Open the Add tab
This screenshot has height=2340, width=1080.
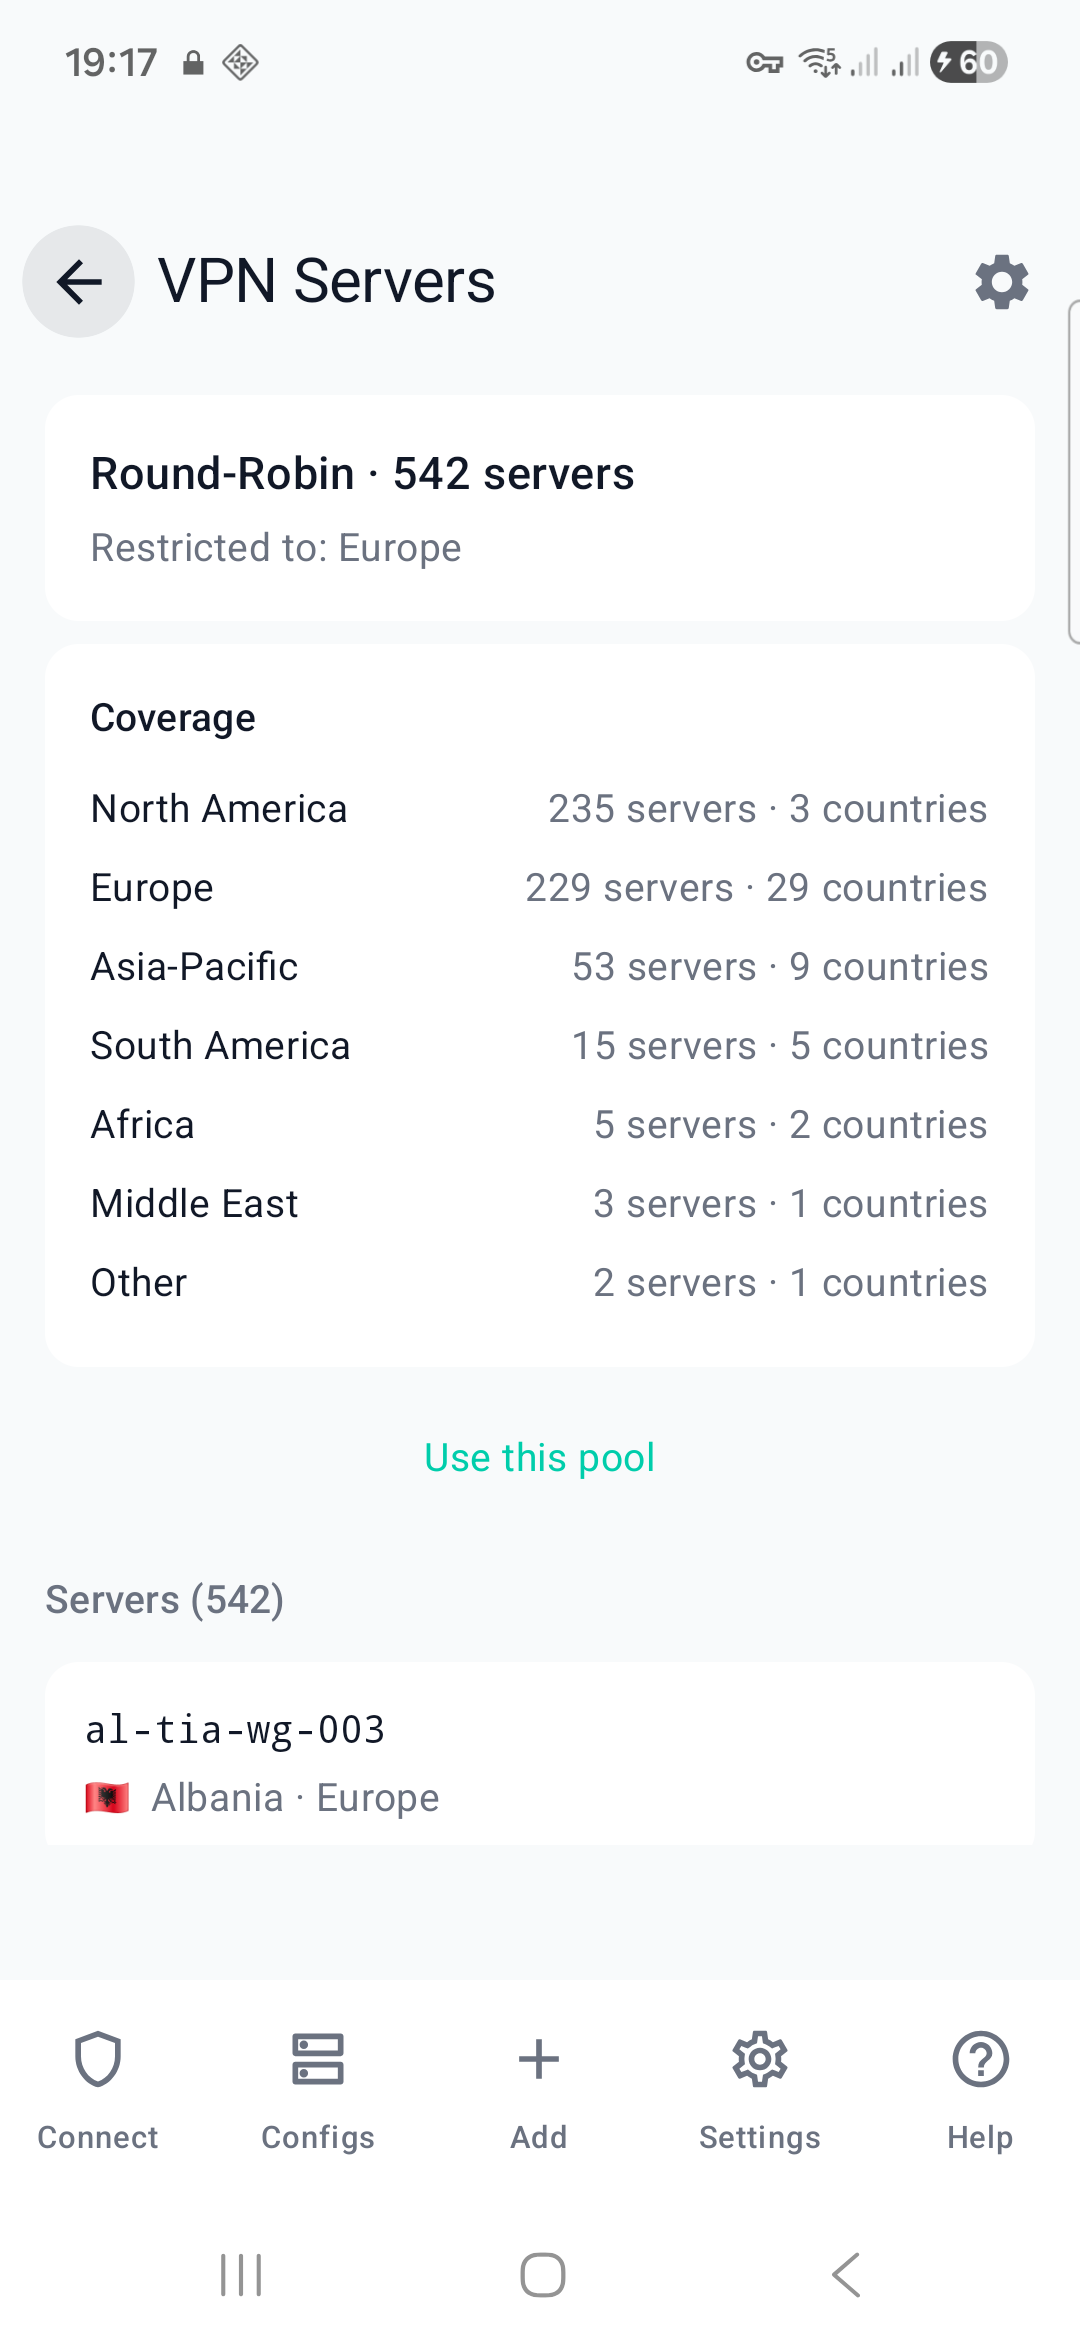tap(539, 2090)
